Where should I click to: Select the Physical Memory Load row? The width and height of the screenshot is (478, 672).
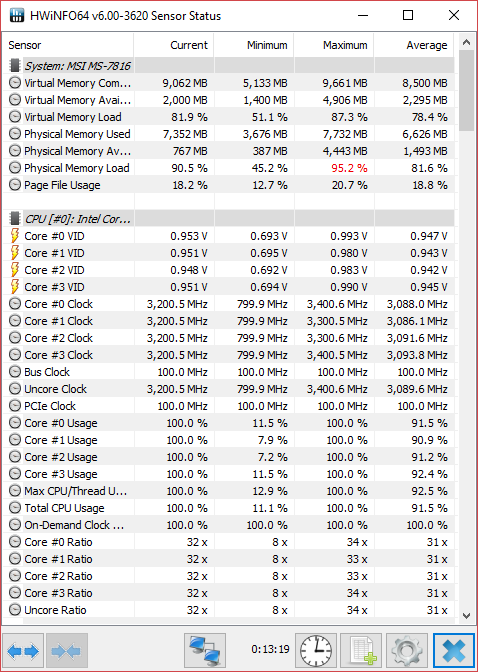point(228,168)
